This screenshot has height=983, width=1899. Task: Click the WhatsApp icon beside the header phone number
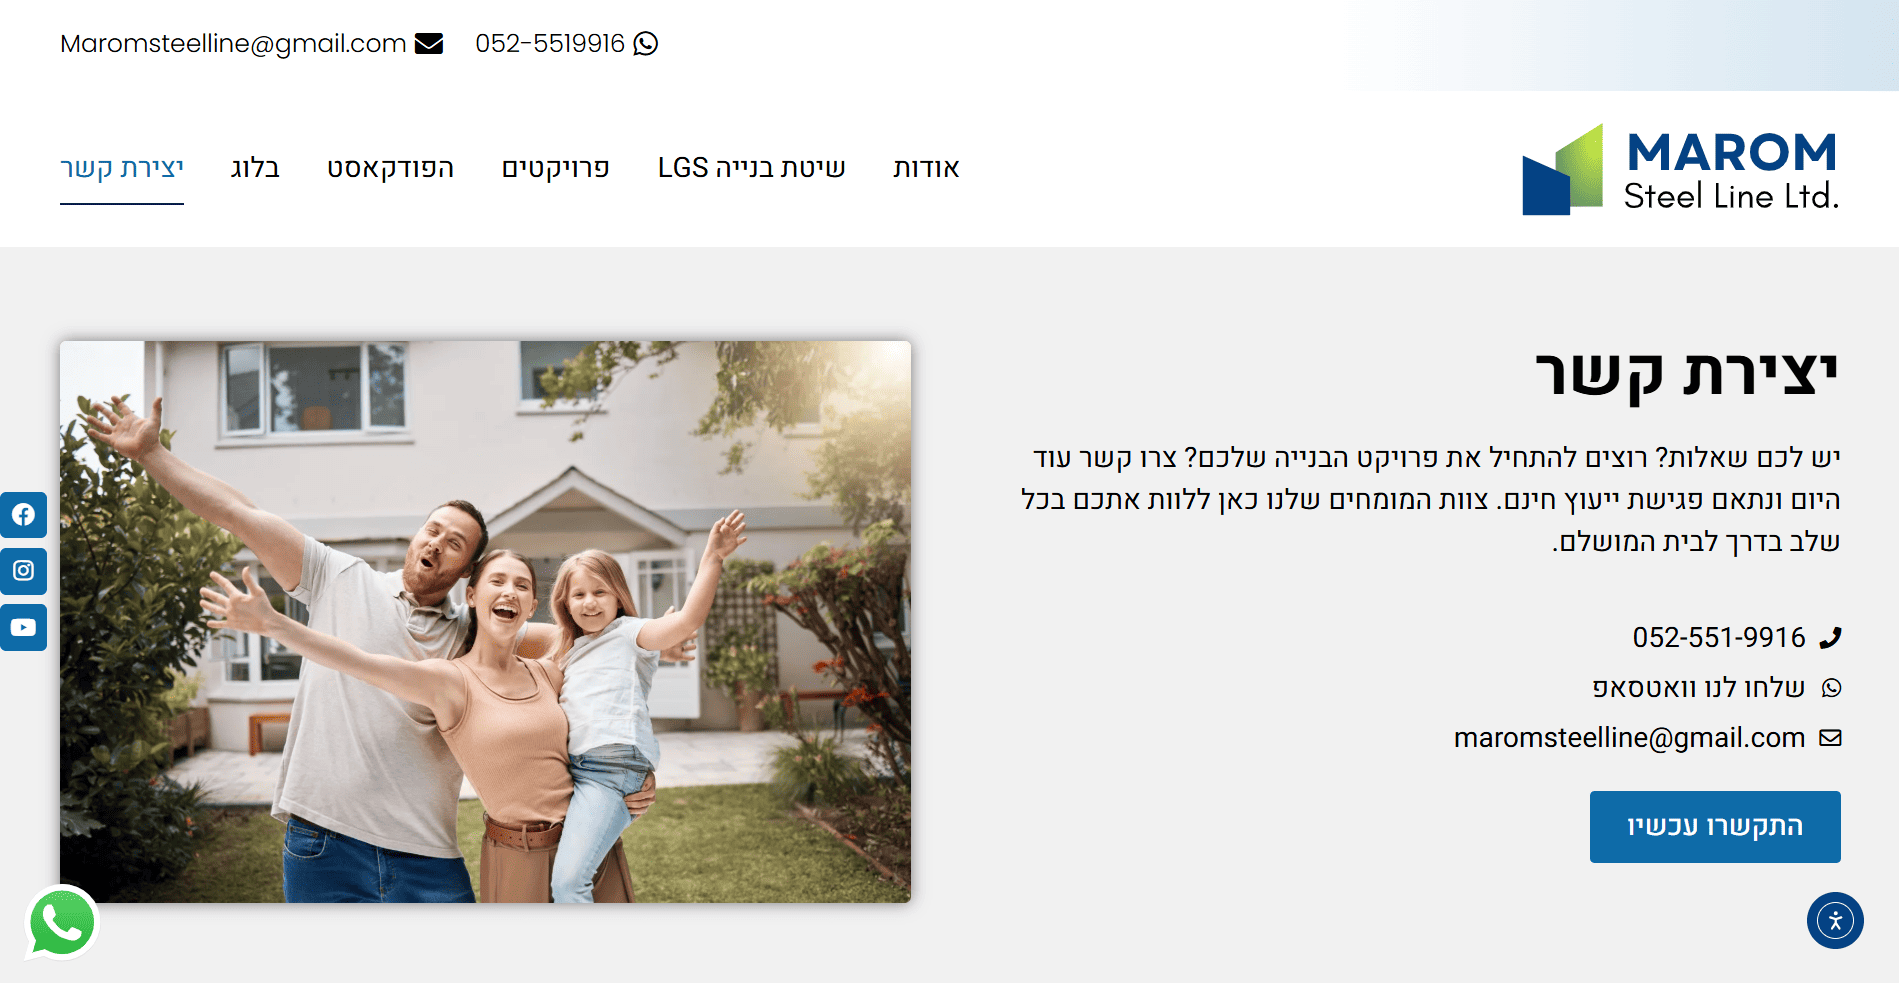[x=646, y=44]
